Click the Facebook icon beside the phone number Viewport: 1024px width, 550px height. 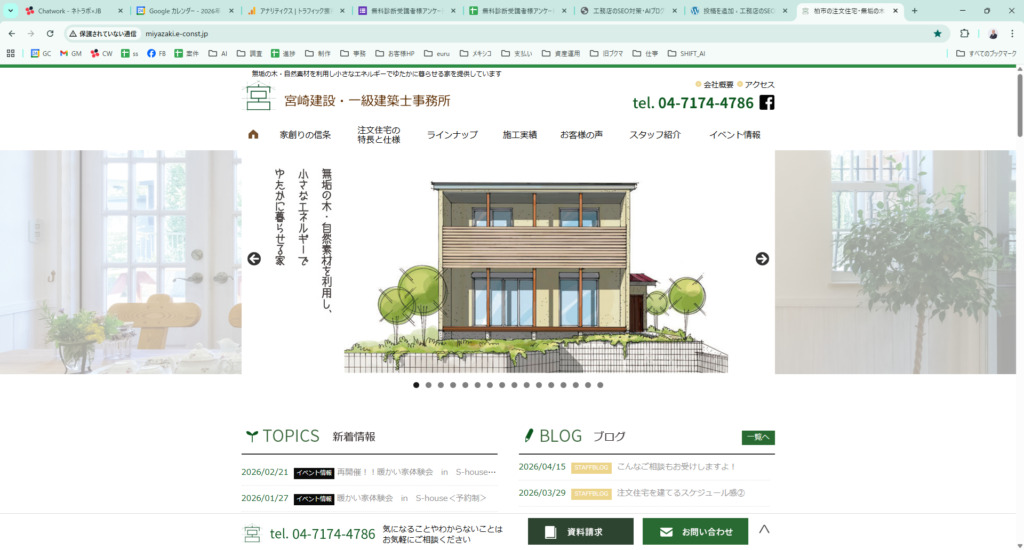click(x=767, y=102)
